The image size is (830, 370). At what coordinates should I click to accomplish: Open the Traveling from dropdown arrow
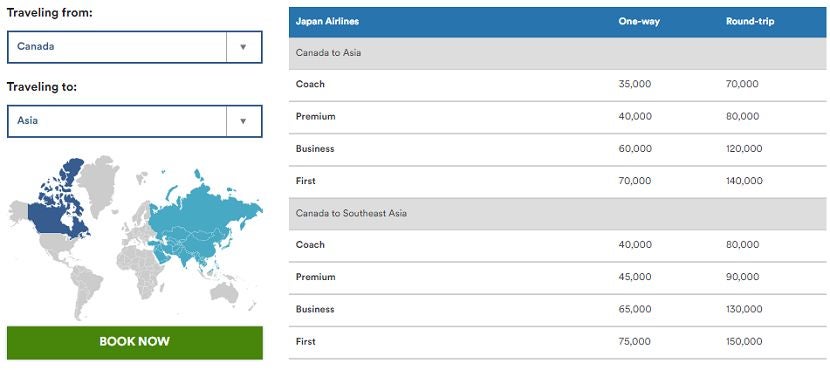243,47
